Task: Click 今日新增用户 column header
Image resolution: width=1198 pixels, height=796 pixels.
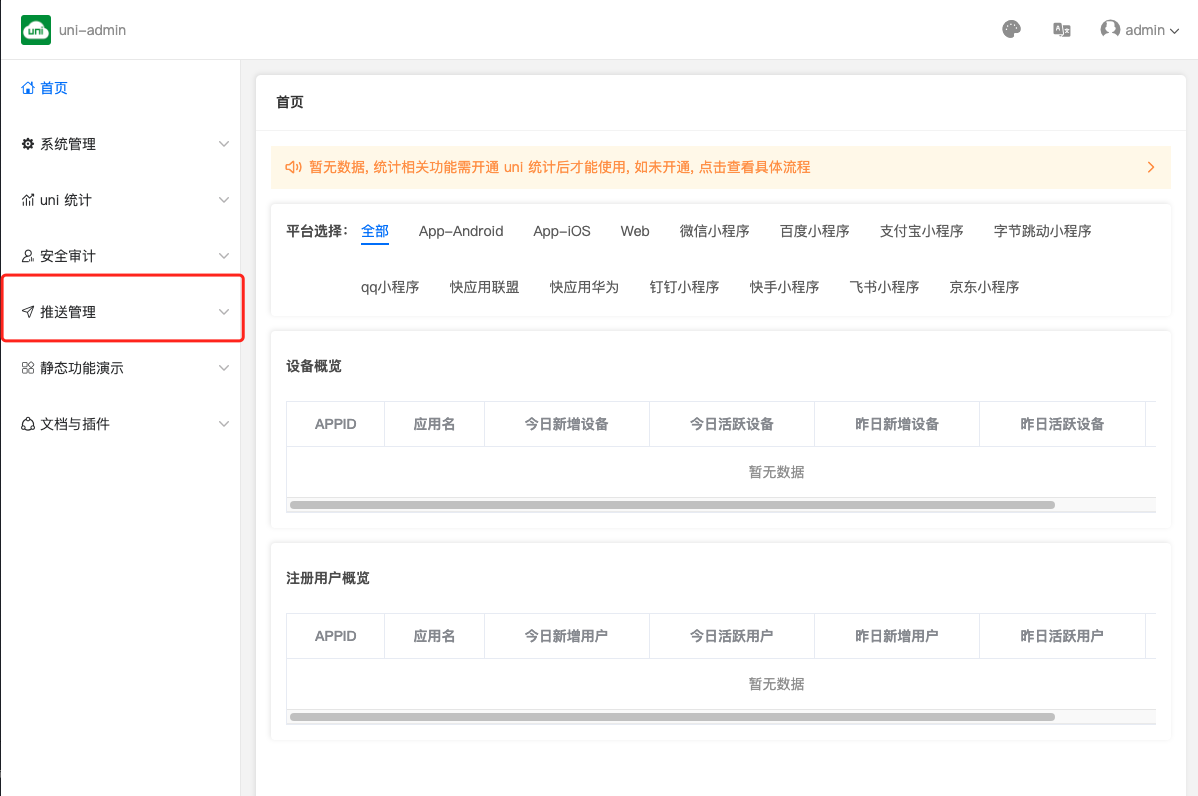Action: coord(566,636)
